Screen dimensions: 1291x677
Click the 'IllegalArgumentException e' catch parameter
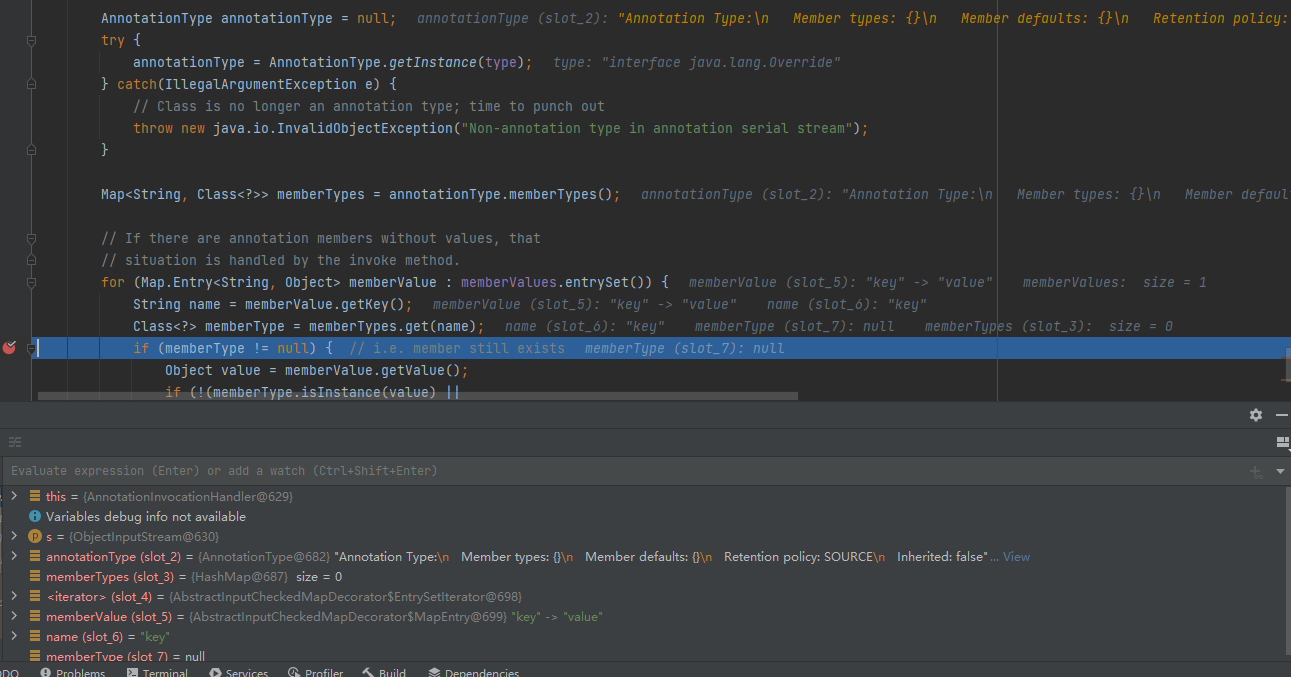(273, 84)
